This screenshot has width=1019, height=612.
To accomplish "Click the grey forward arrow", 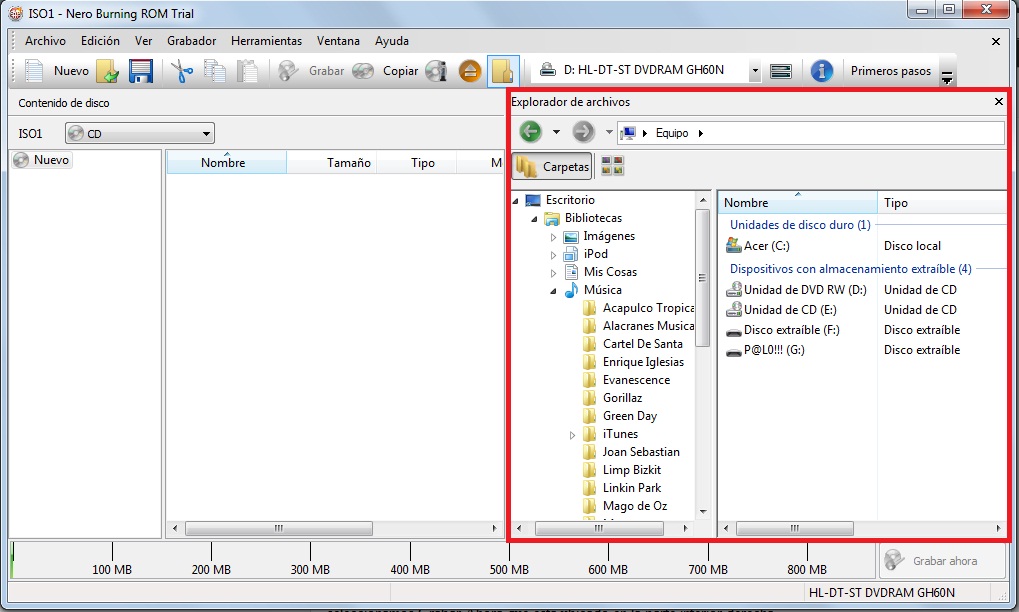I will coord(583,132).
